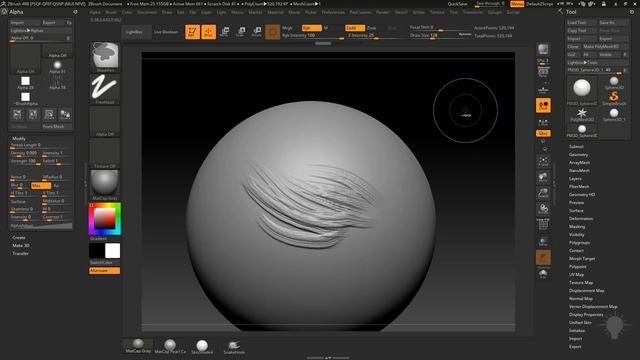Open the Texture Off slot
Image resolution: width=640 pixels, height=360 pixels.
click(105, 153)
